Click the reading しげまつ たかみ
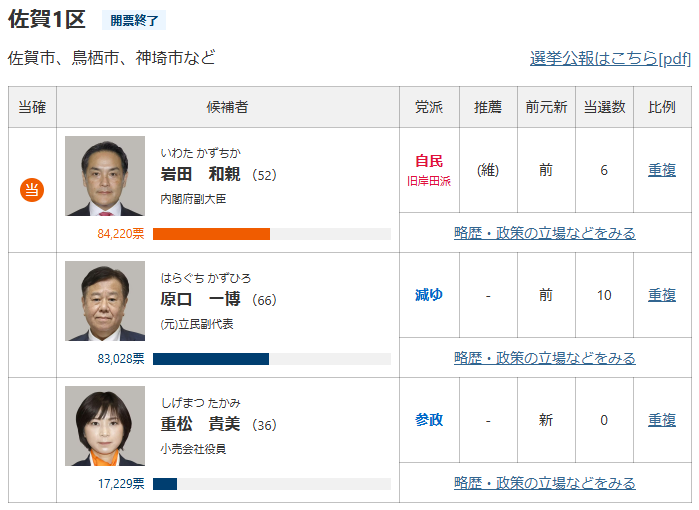 tap(201, 403)
